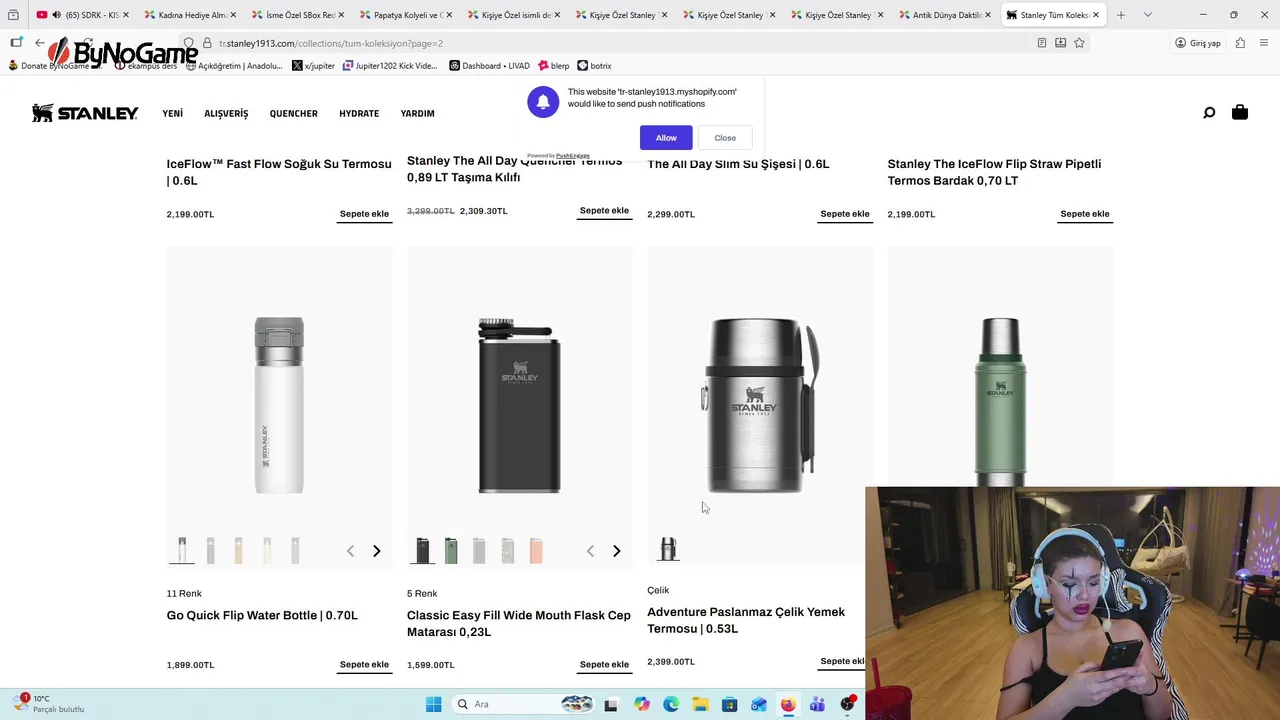Open the blerp bookmark

553,66
